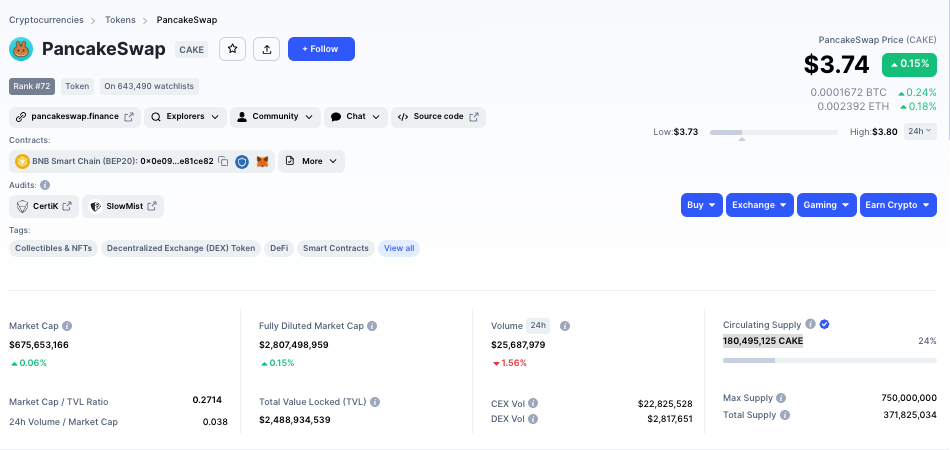This screenshot has height=450, width=950.
Task: Click the verified checkmark badge near Circulating Supply
Action: click(x=824, y=324)
